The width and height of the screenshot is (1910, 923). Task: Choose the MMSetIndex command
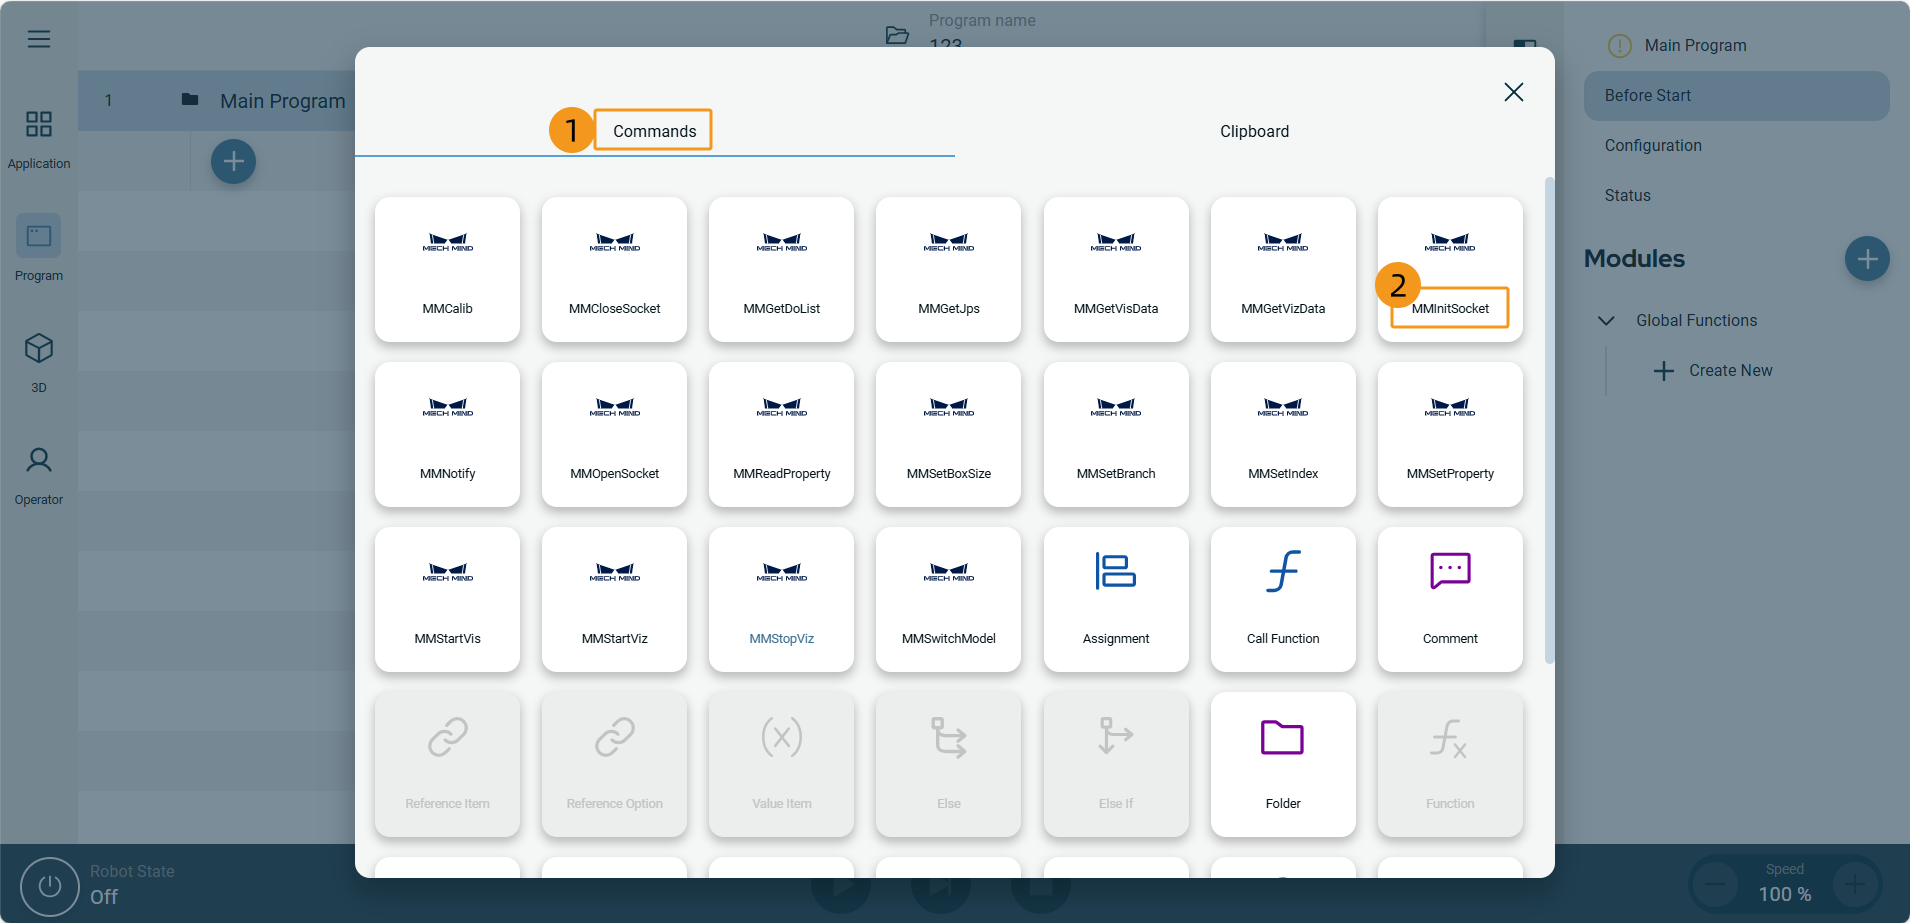point(1283,434)
